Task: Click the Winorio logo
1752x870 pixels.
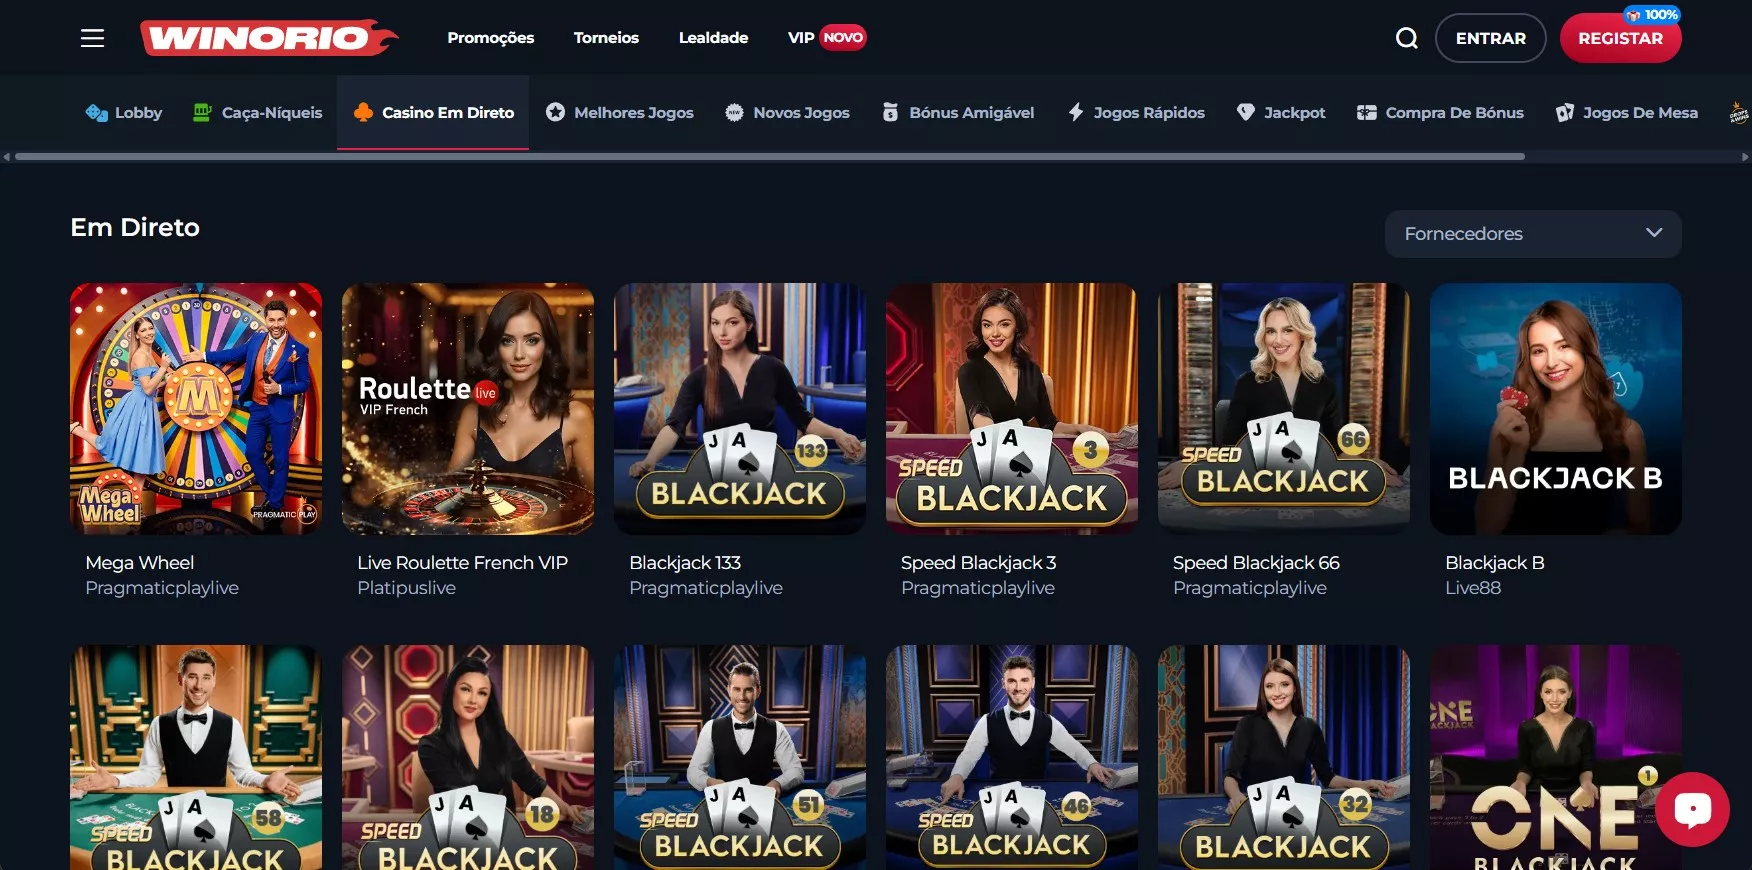Action: pos(268,38)
